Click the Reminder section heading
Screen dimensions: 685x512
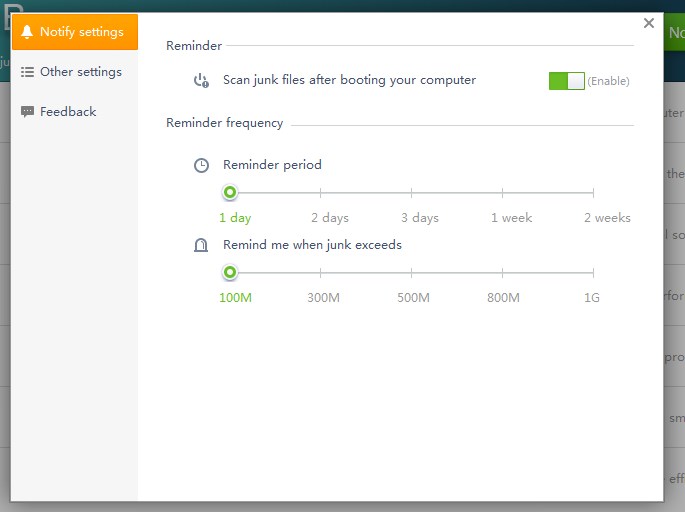point(194,46)
